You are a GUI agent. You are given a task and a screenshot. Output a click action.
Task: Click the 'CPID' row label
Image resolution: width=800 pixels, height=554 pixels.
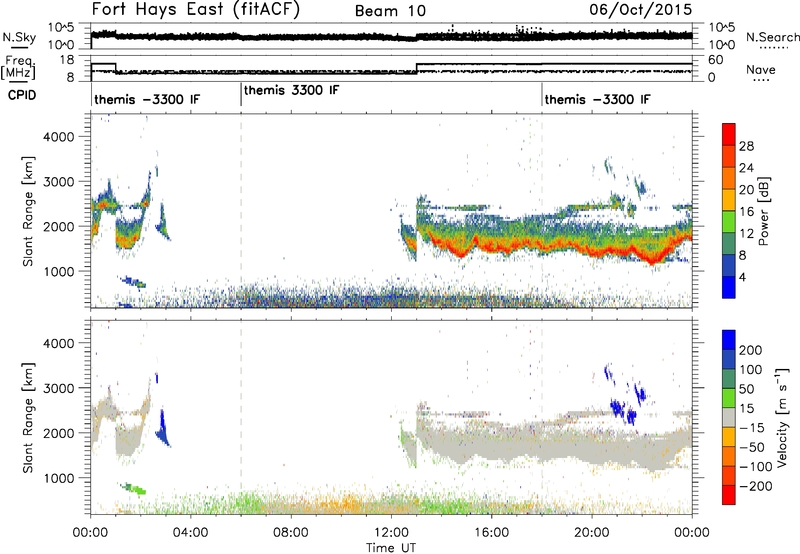[22, 95]
